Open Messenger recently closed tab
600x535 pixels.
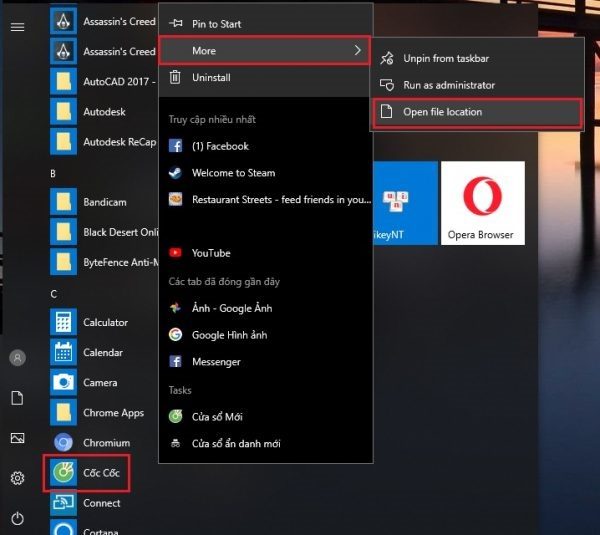pyautogui.click(x=266, y=361)
